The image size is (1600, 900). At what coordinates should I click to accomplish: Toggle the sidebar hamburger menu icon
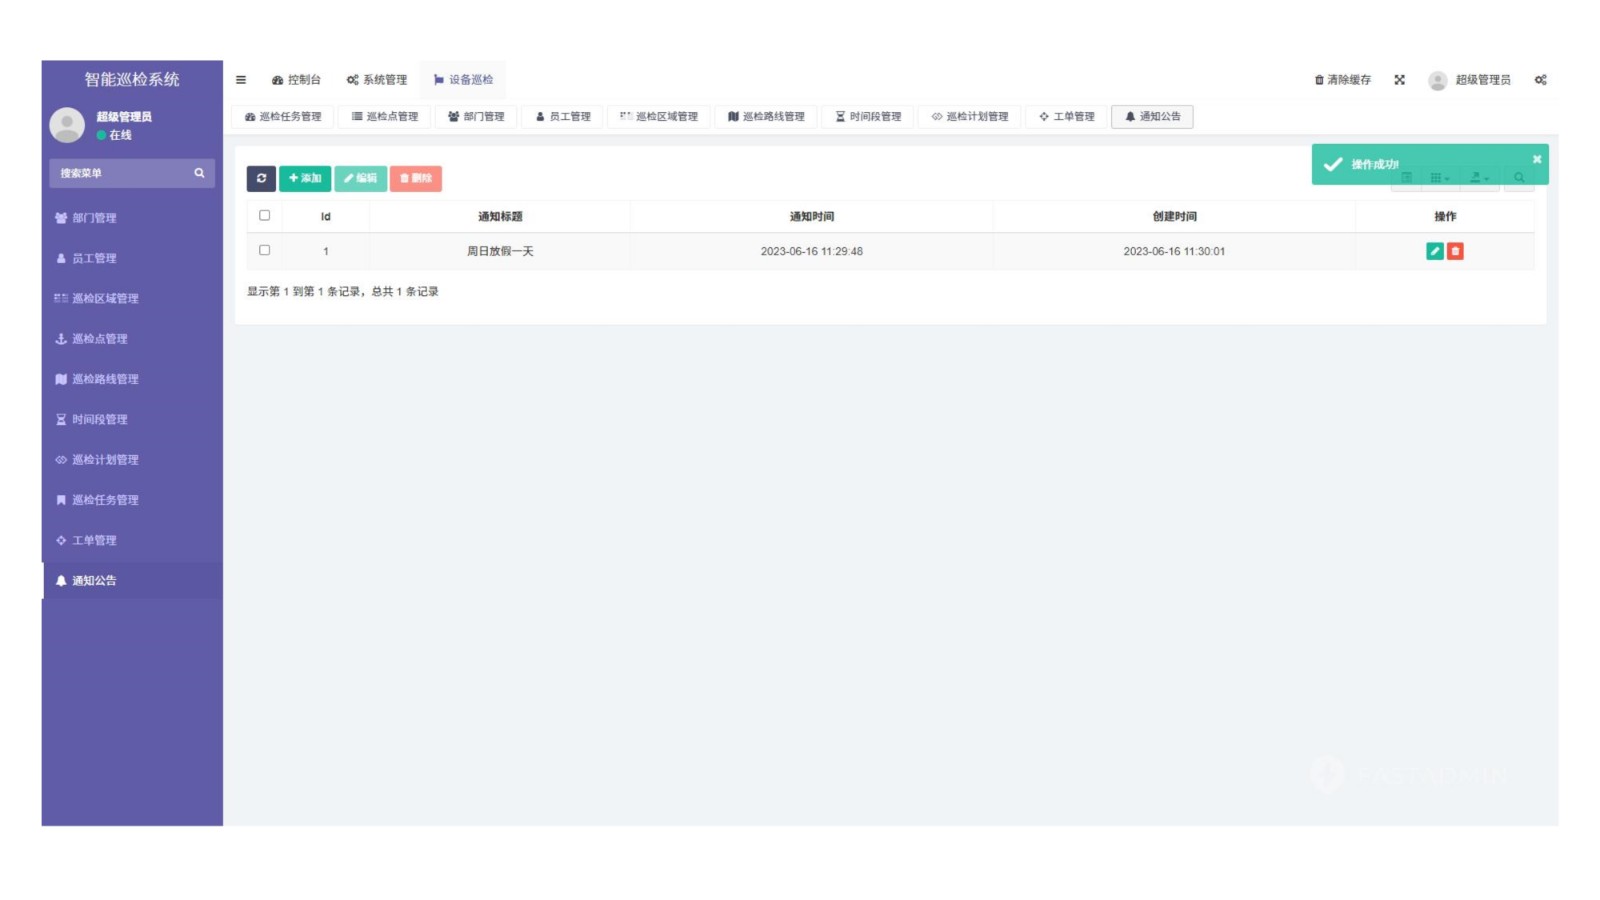(x=241, y=80)
